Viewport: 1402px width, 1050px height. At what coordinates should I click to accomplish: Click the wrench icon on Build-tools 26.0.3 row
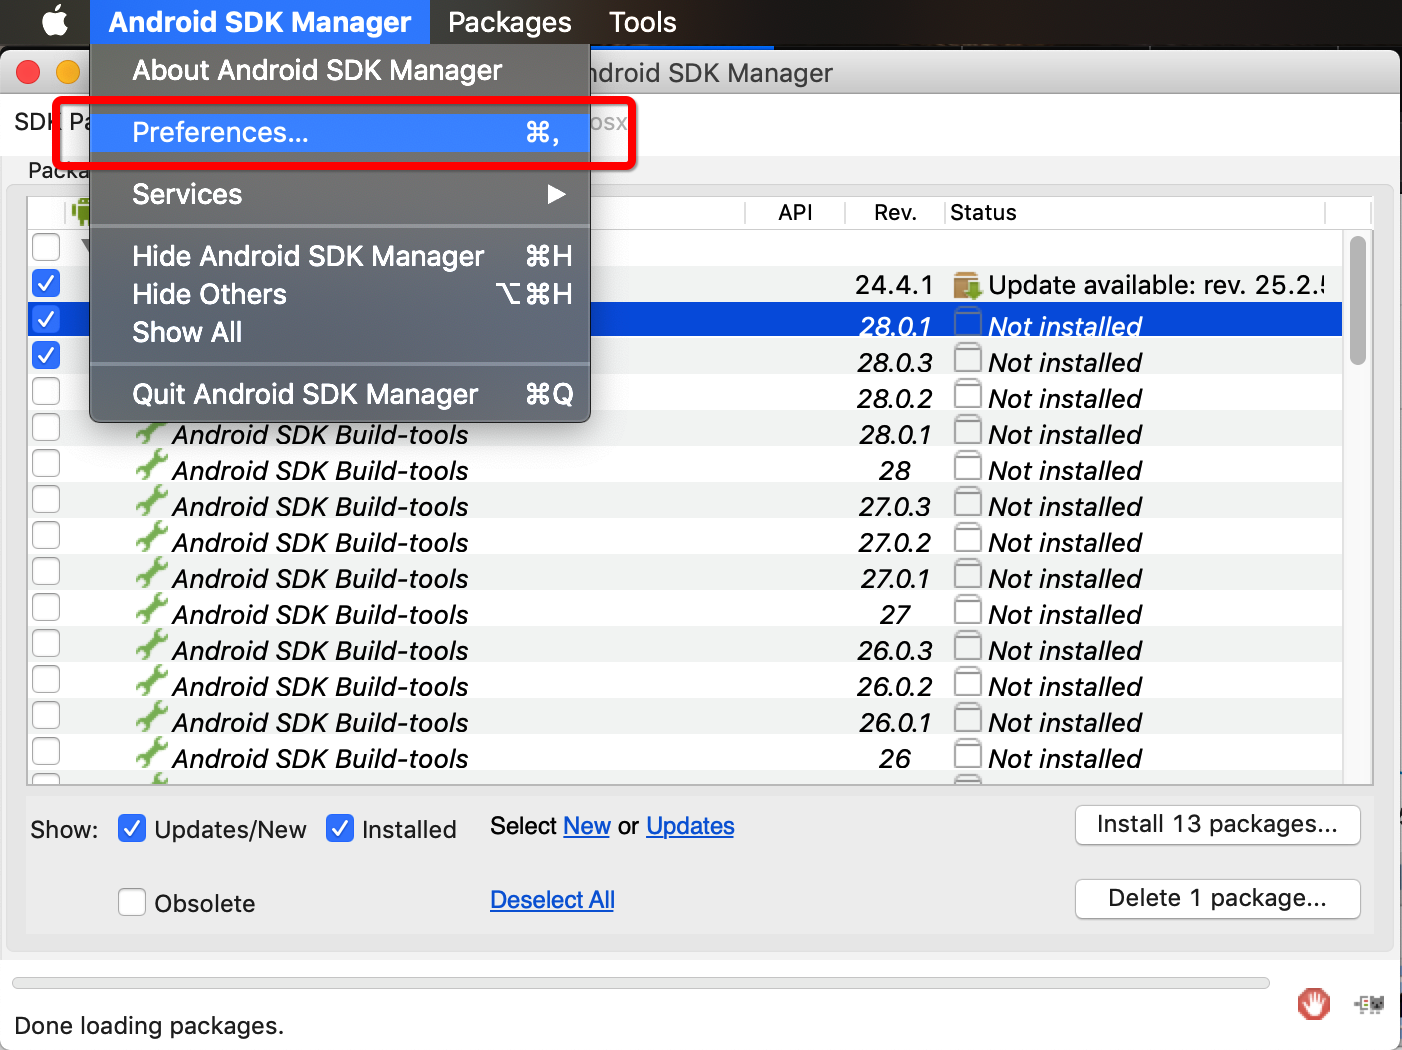(x=151, y=647)
